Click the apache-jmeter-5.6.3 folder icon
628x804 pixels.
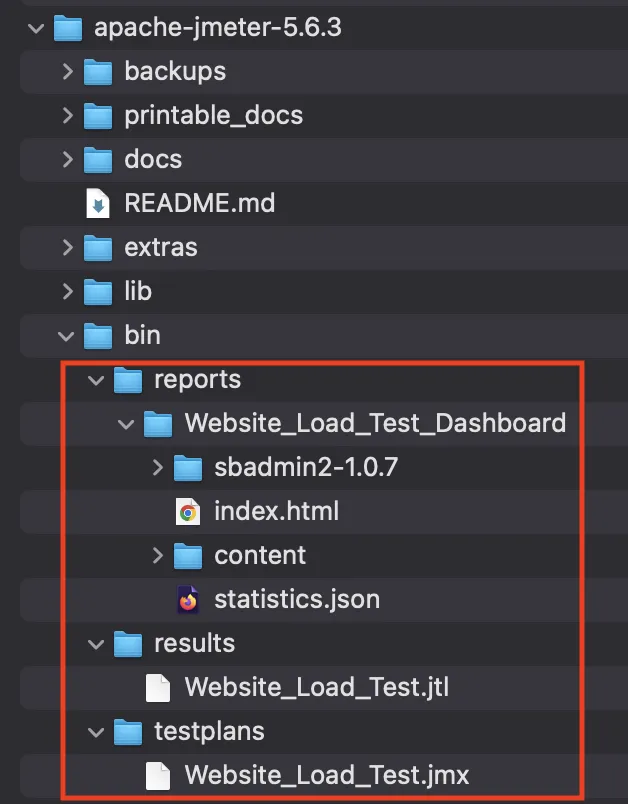coord(68,28)
